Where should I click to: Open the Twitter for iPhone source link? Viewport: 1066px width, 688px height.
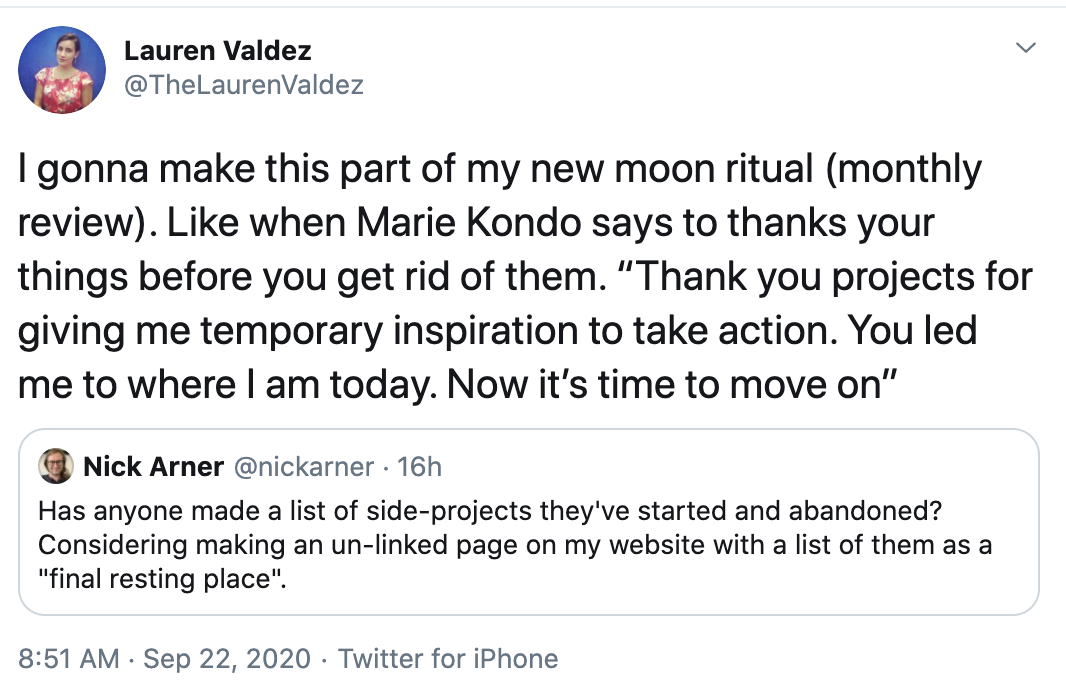click(448, 659)
